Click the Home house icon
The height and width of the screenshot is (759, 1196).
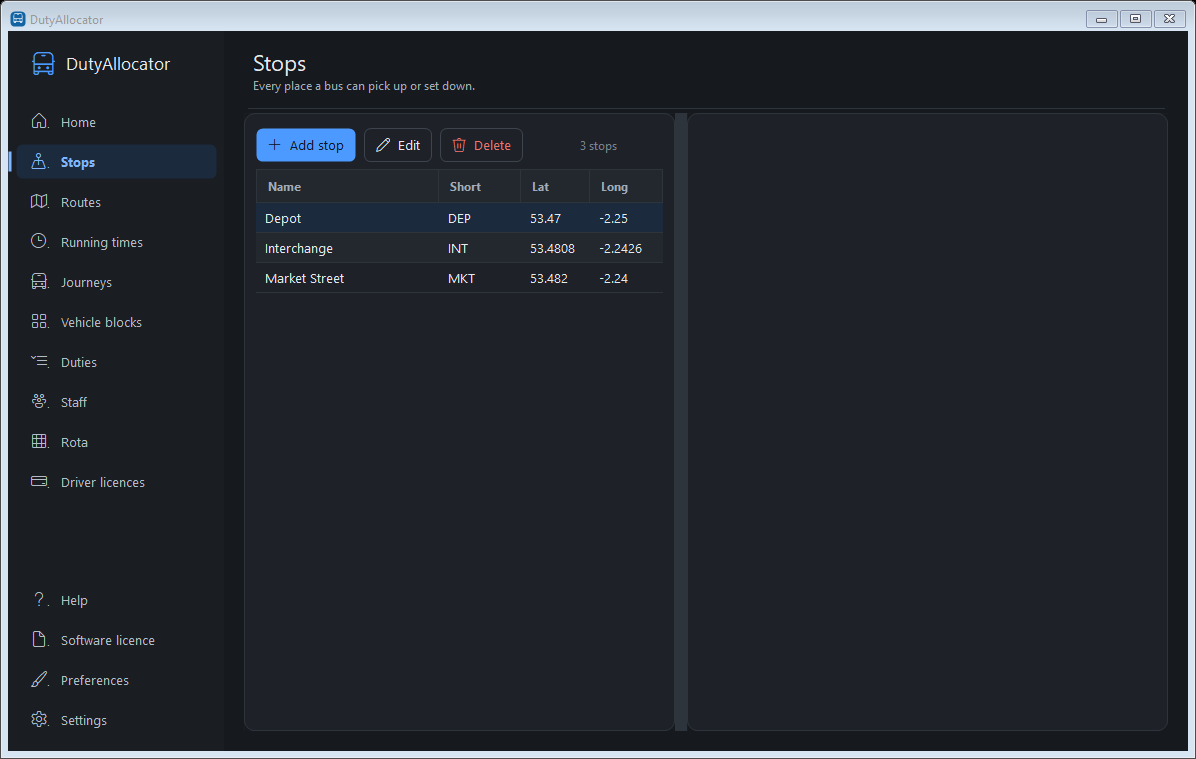(x=40, y=121)
